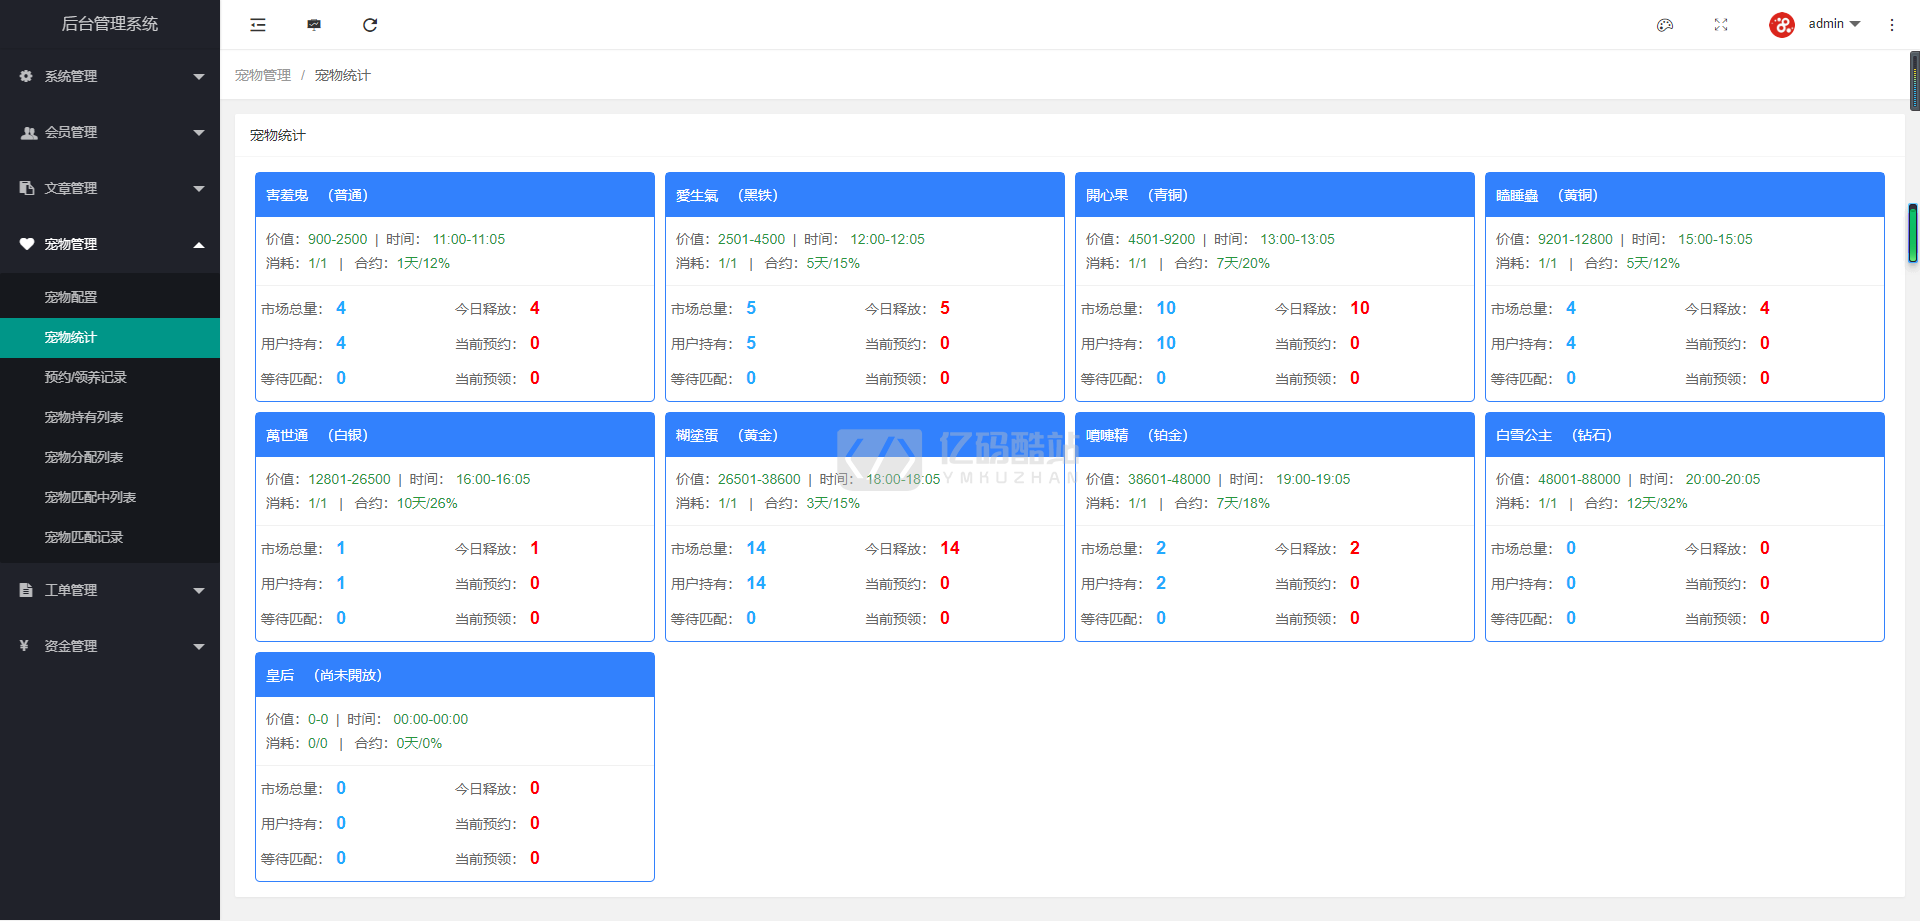
Task: Toggle fullscreen mode icon
Action: coord(1721,25)
